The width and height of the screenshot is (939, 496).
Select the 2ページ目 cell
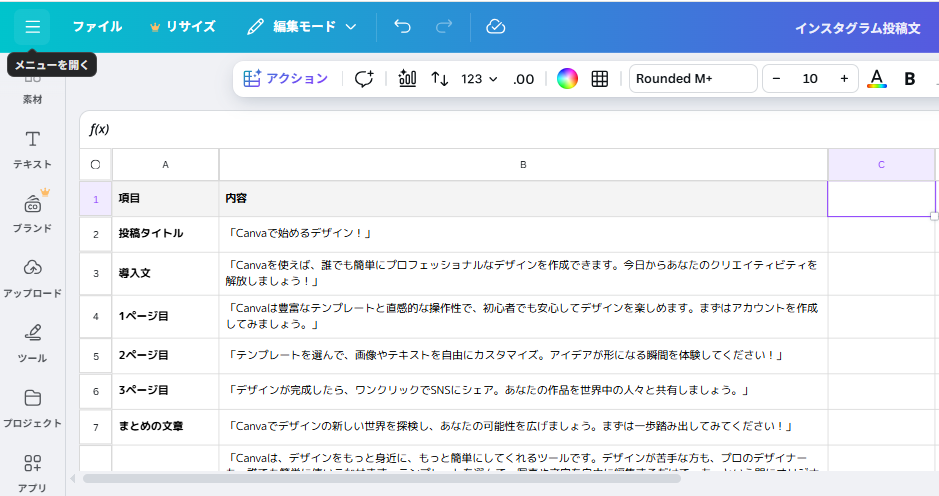point(165,356)
